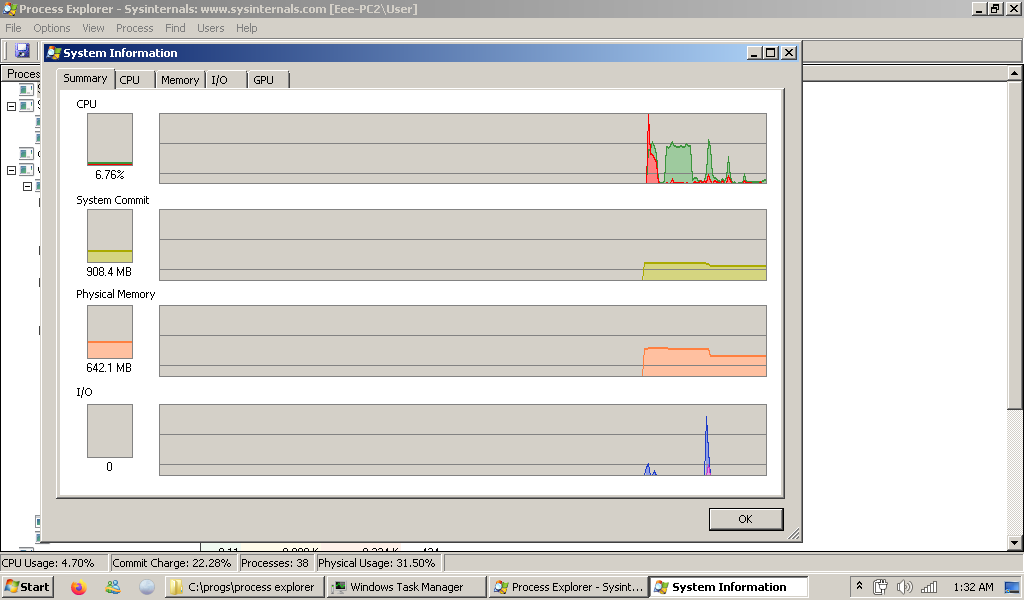Click the Start button
This screenshot has width=1030, height=600.
point(28,587)
